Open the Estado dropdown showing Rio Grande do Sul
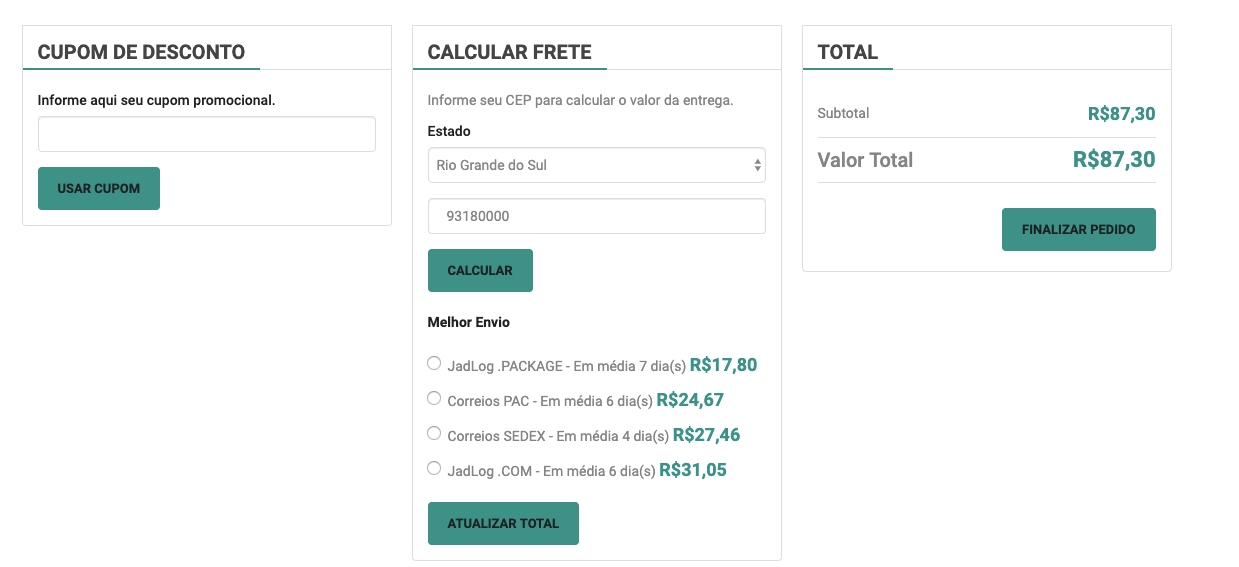 tap(596, 166)
